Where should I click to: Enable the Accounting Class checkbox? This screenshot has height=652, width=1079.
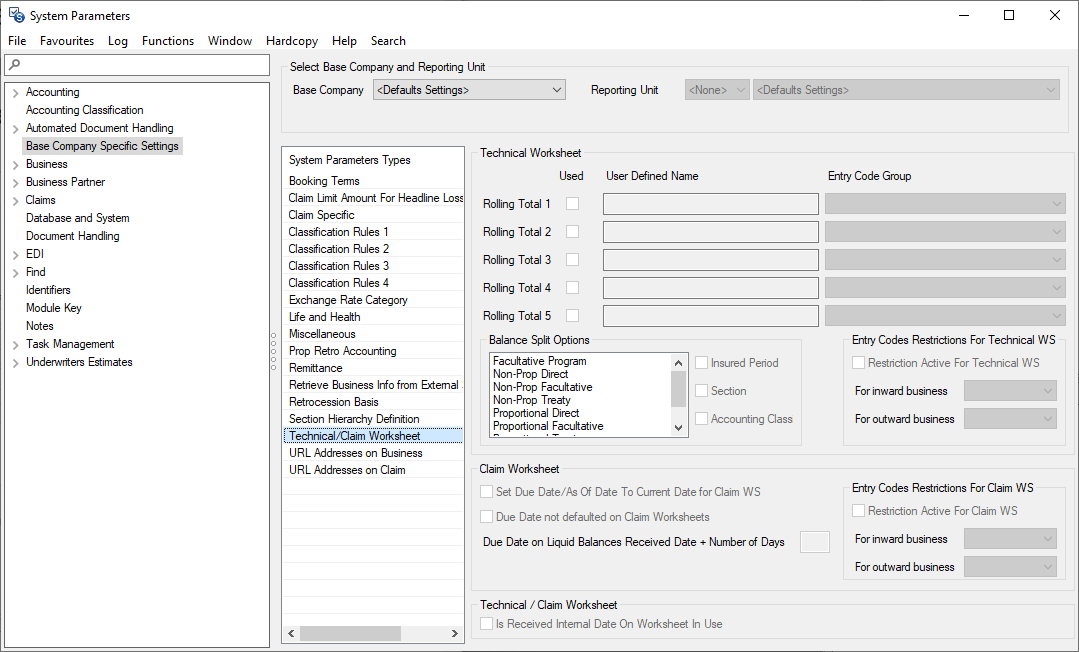click(x=701, y=419)
